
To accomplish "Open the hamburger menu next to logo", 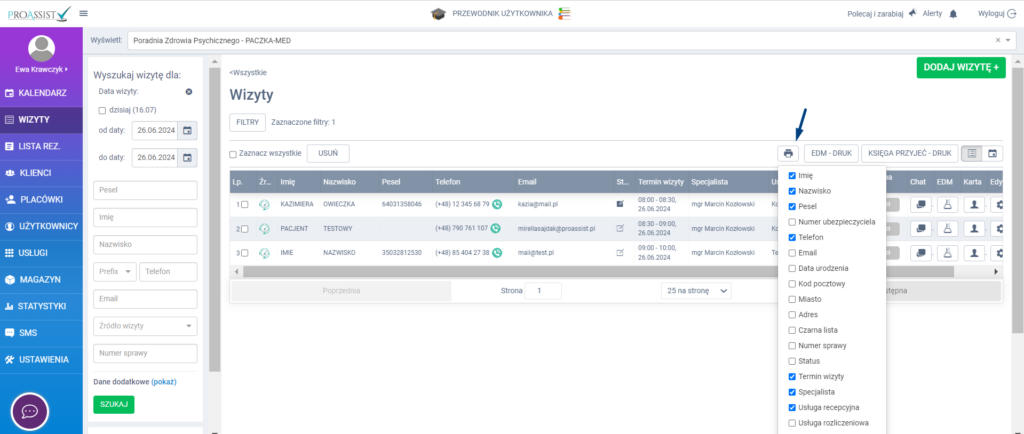I will coord(83,13).
